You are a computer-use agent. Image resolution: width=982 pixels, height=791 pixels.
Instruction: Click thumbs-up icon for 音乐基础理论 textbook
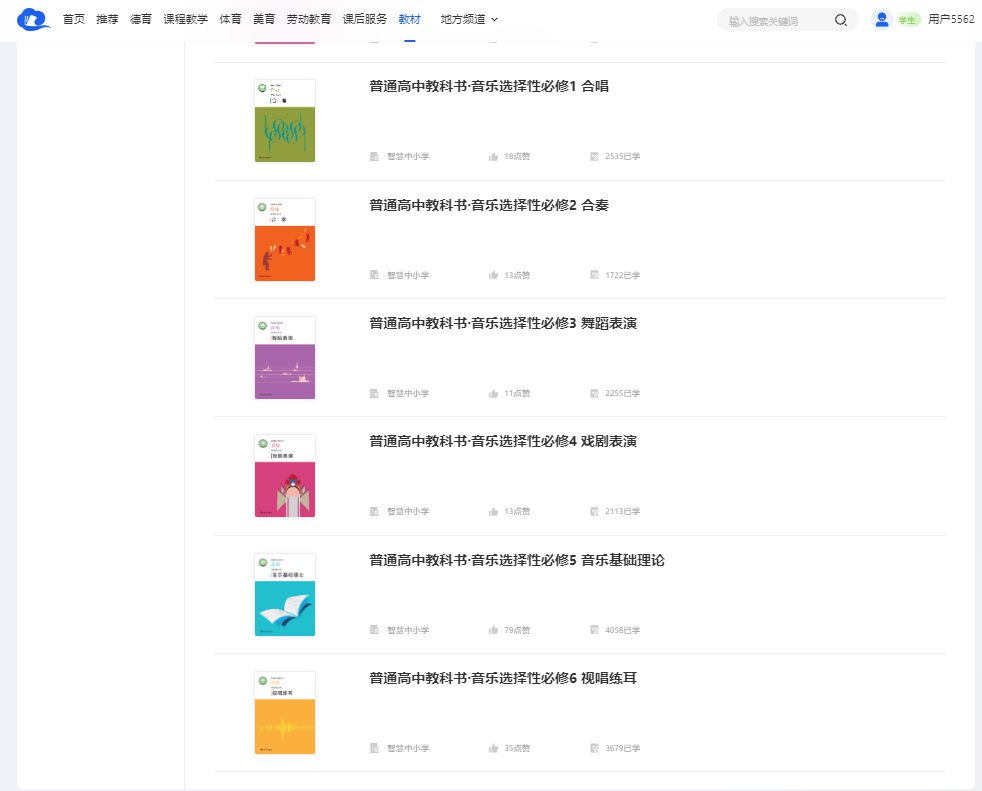493,630
